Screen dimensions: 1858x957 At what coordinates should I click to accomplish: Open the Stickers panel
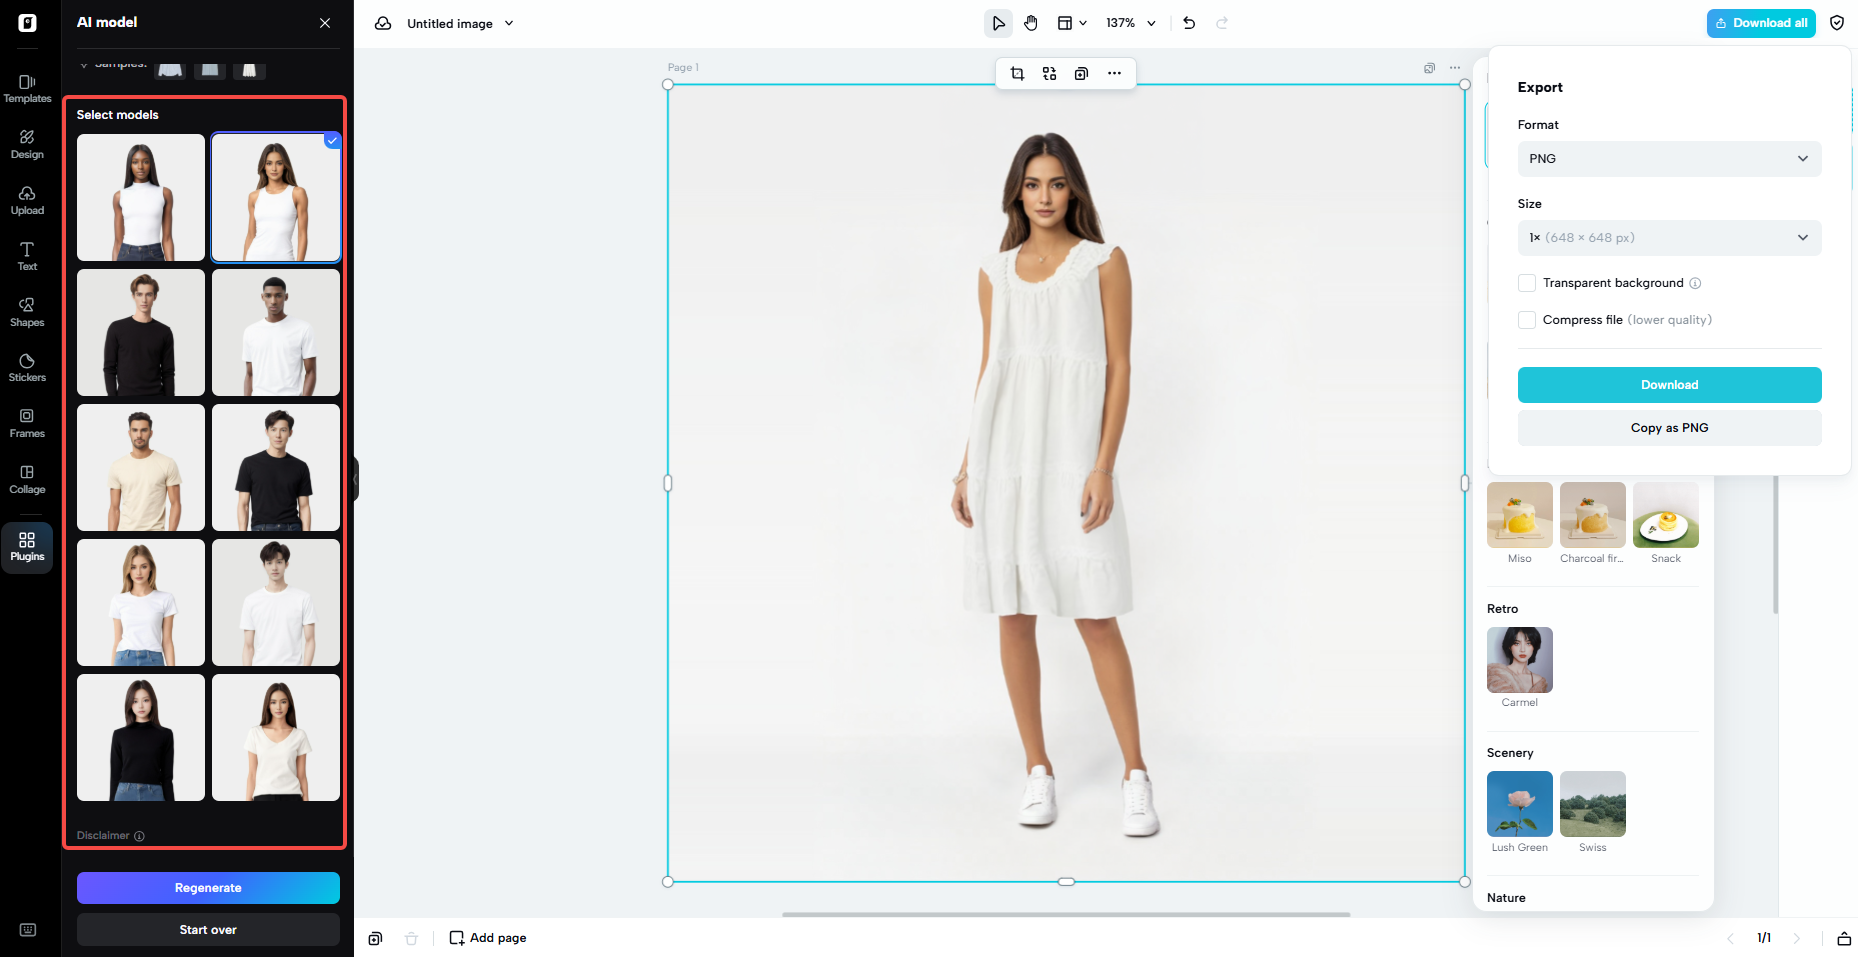tap(27, 367)
